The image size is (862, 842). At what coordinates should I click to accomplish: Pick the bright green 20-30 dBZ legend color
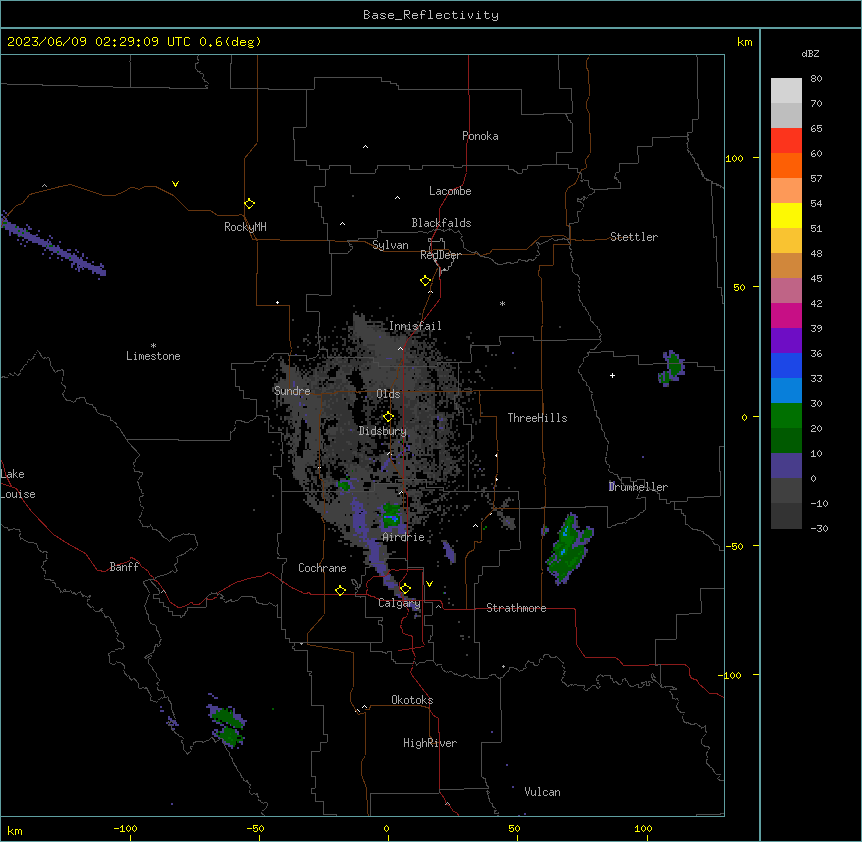[x=786, y=416]
